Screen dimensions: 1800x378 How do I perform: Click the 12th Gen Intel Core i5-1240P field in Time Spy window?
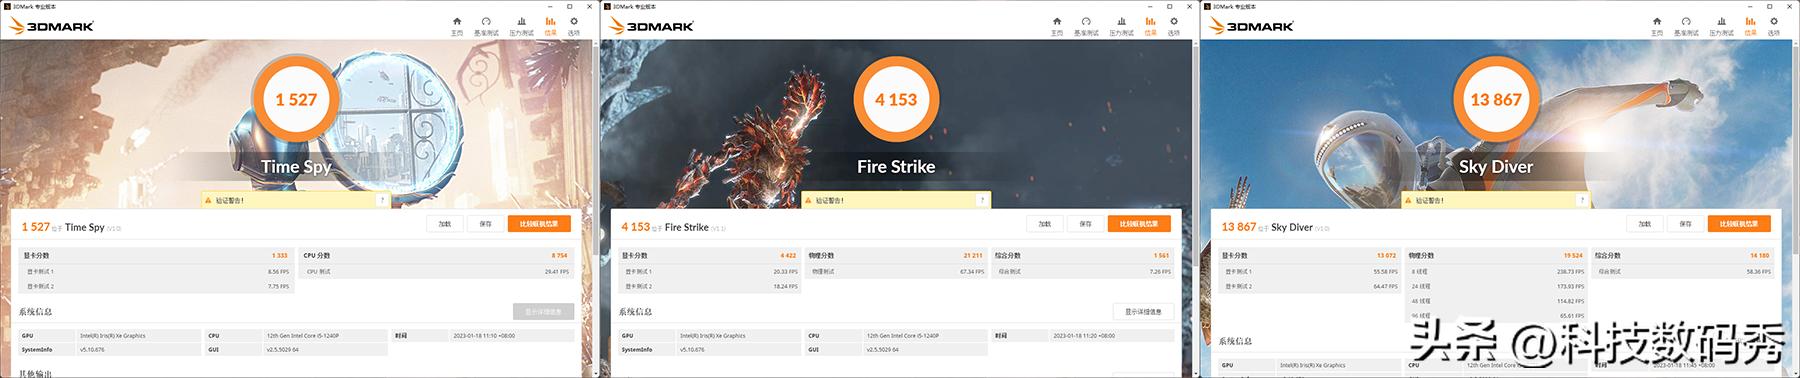coord(325,336)
